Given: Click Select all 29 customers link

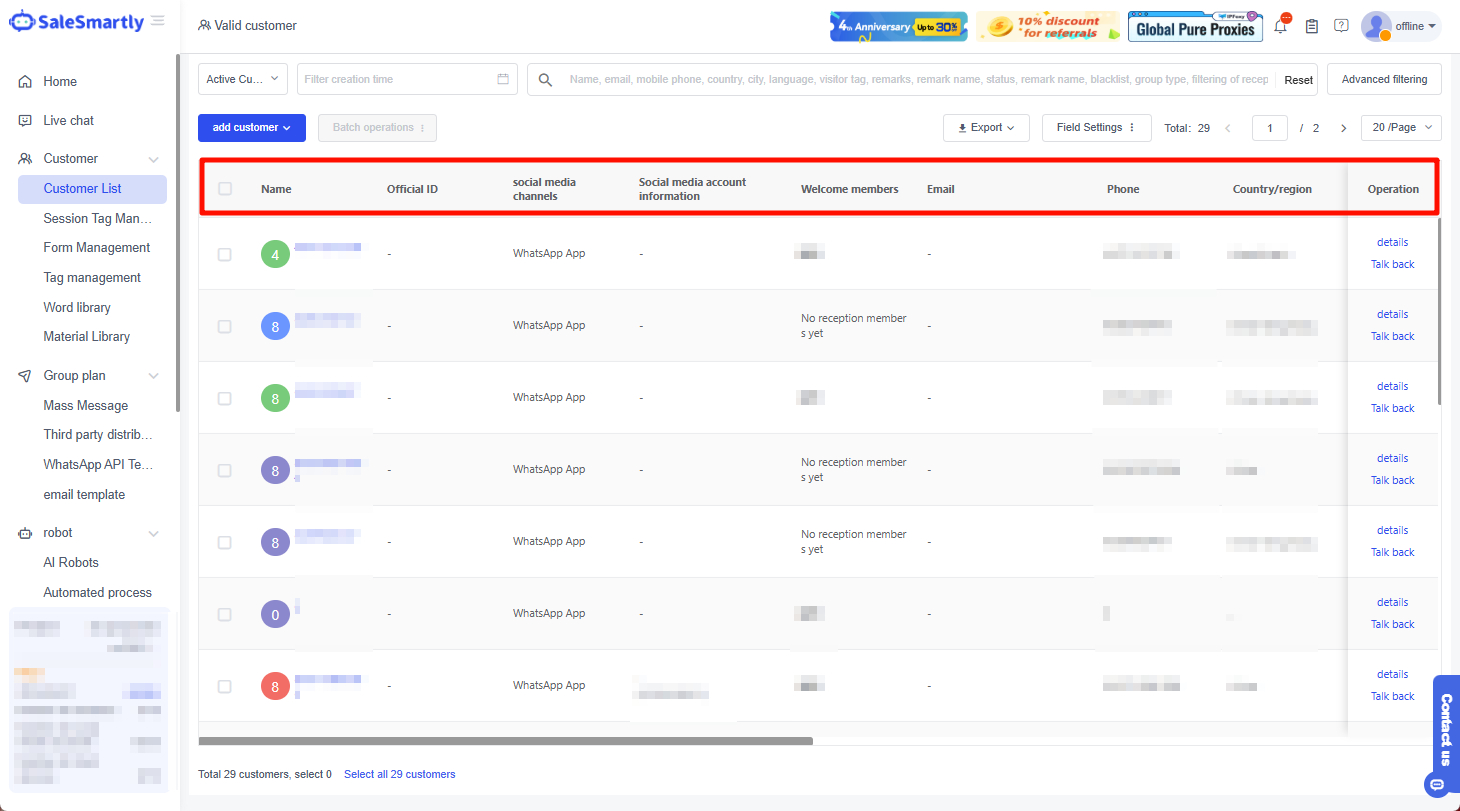Looking at the screenshot, I should click(x=399, y=774).
